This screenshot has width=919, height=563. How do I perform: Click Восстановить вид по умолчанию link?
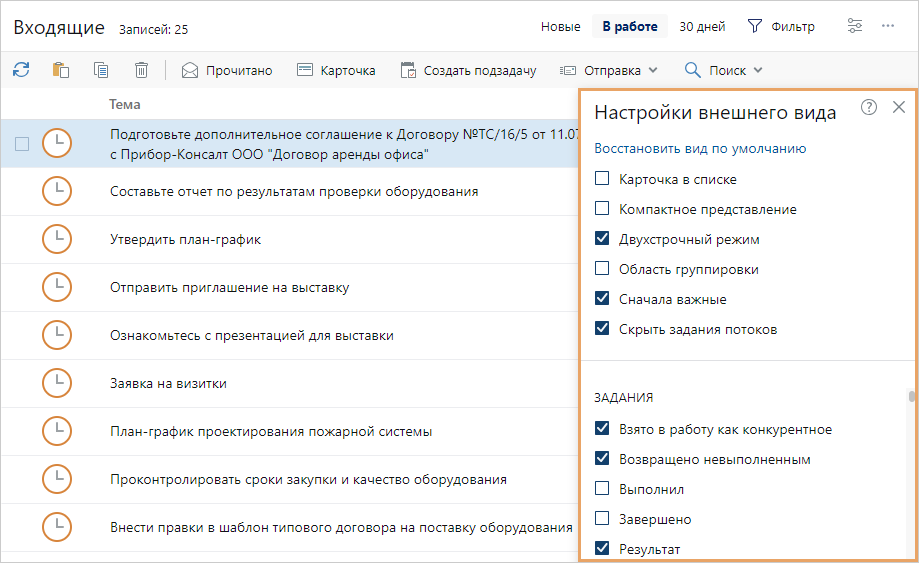coord(700,149)
